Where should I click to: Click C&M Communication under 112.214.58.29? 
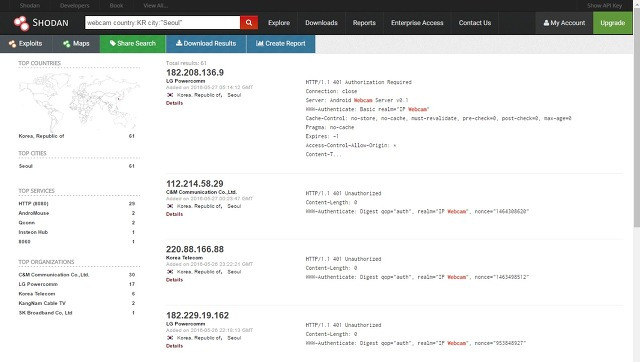pos(202,192)
